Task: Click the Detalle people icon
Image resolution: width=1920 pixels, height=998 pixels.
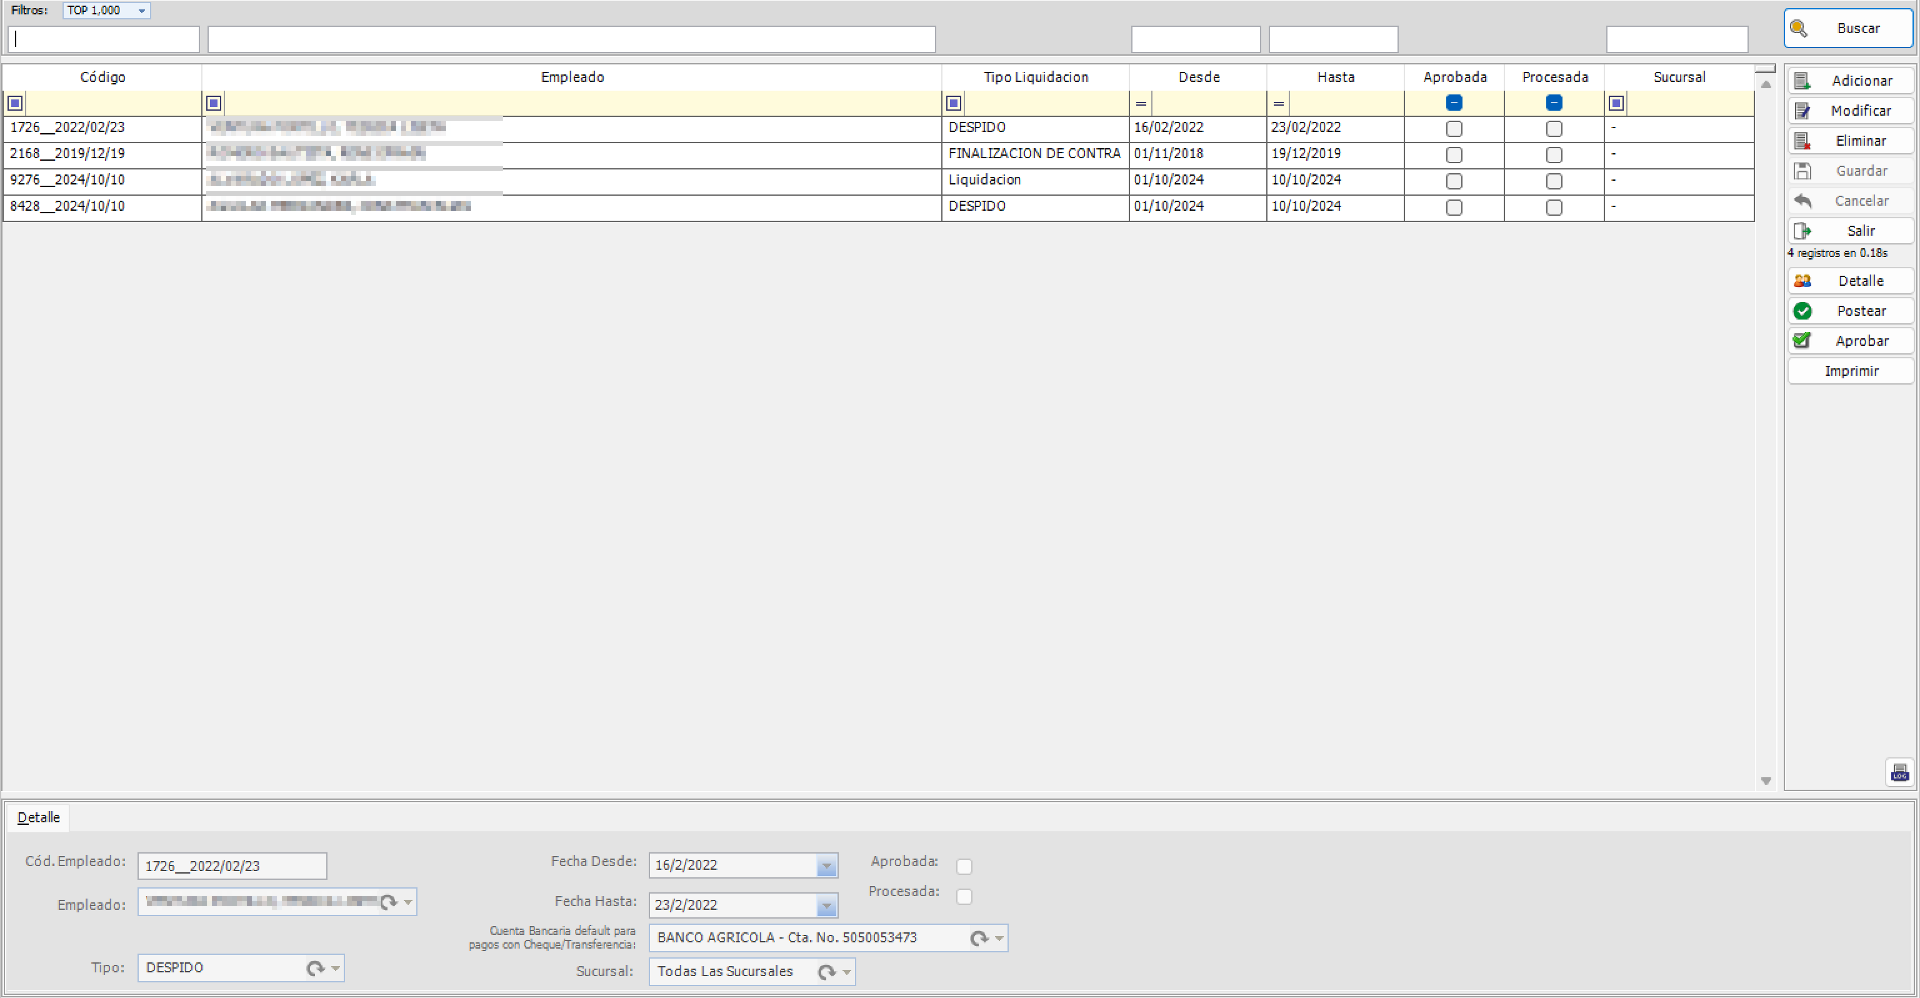Action: tap(1804, 281)
